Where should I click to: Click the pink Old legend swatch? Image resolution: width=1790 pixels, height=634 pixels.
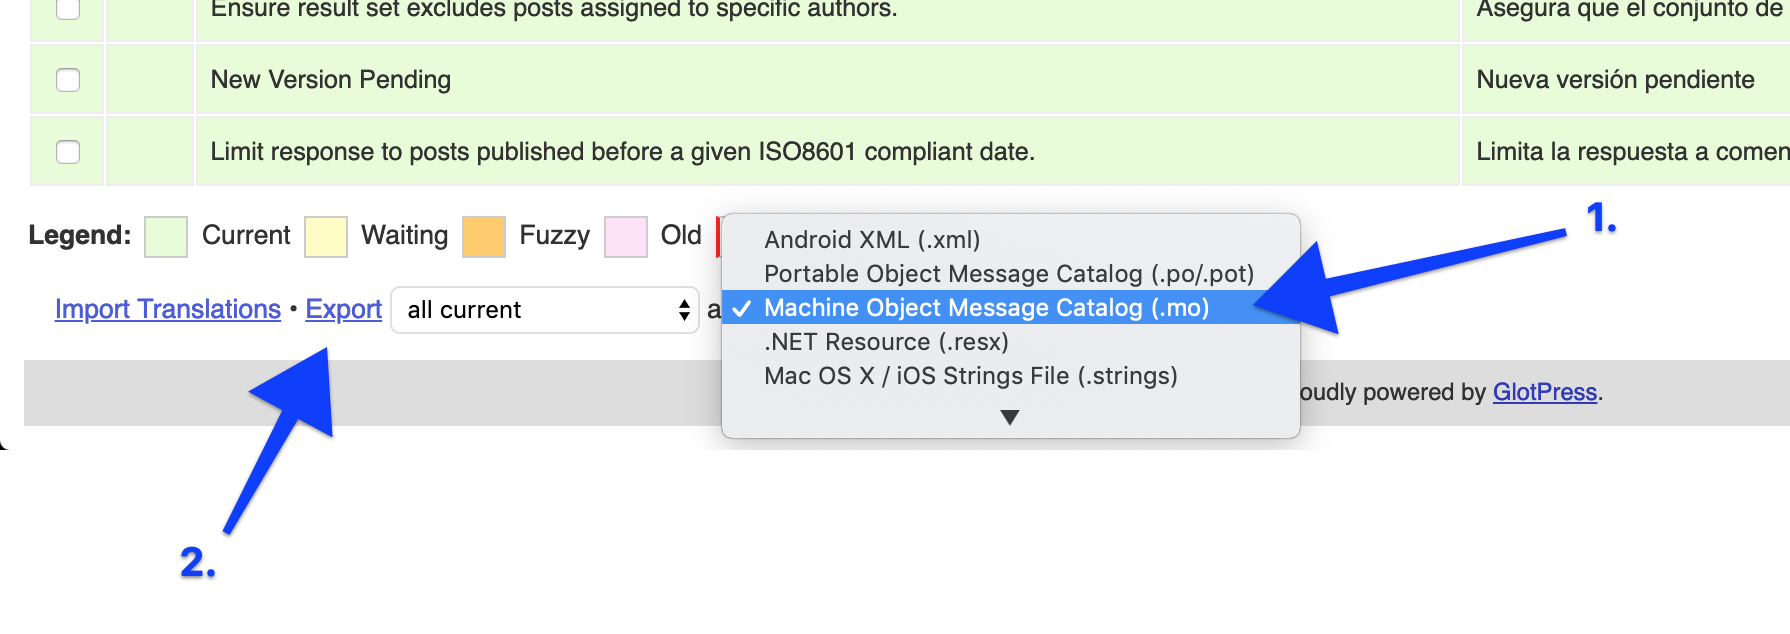point(626,237)
